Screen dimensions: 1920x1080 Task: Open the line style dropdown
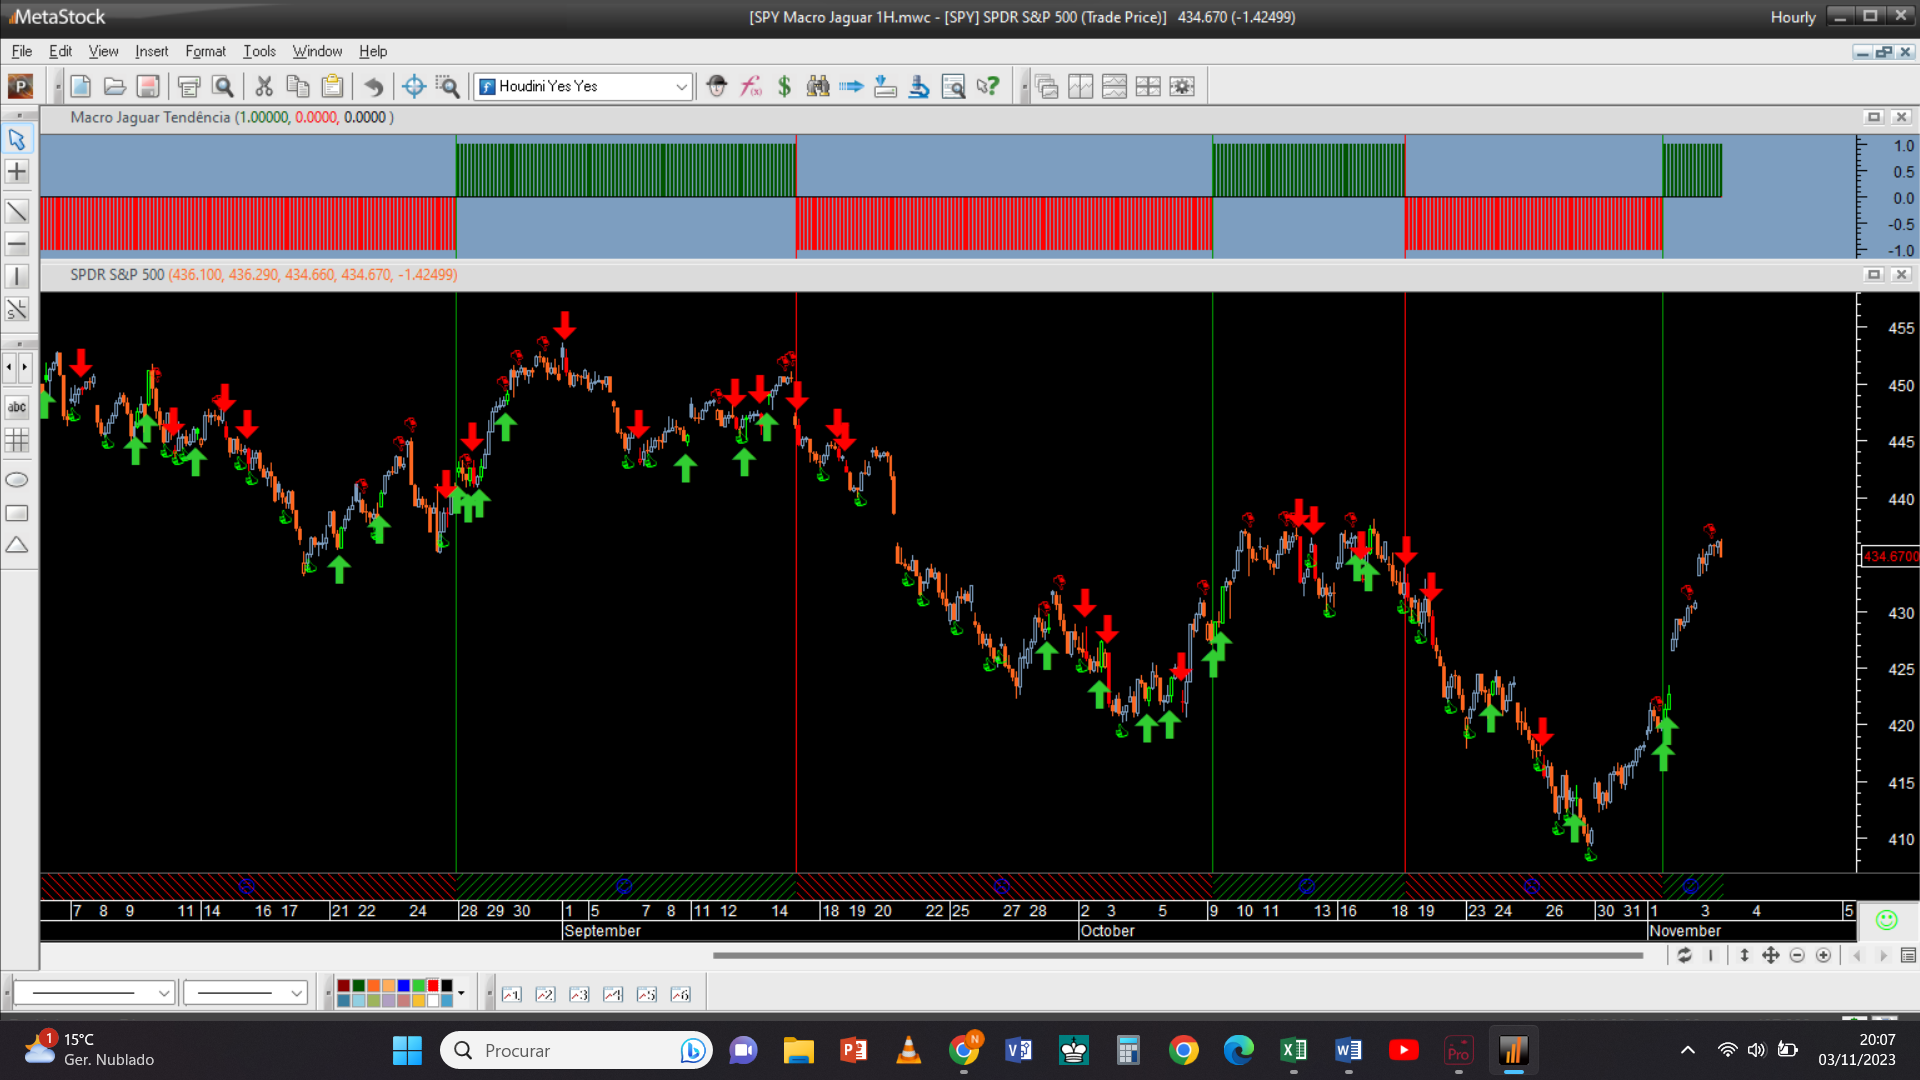[x=163, y=993]
